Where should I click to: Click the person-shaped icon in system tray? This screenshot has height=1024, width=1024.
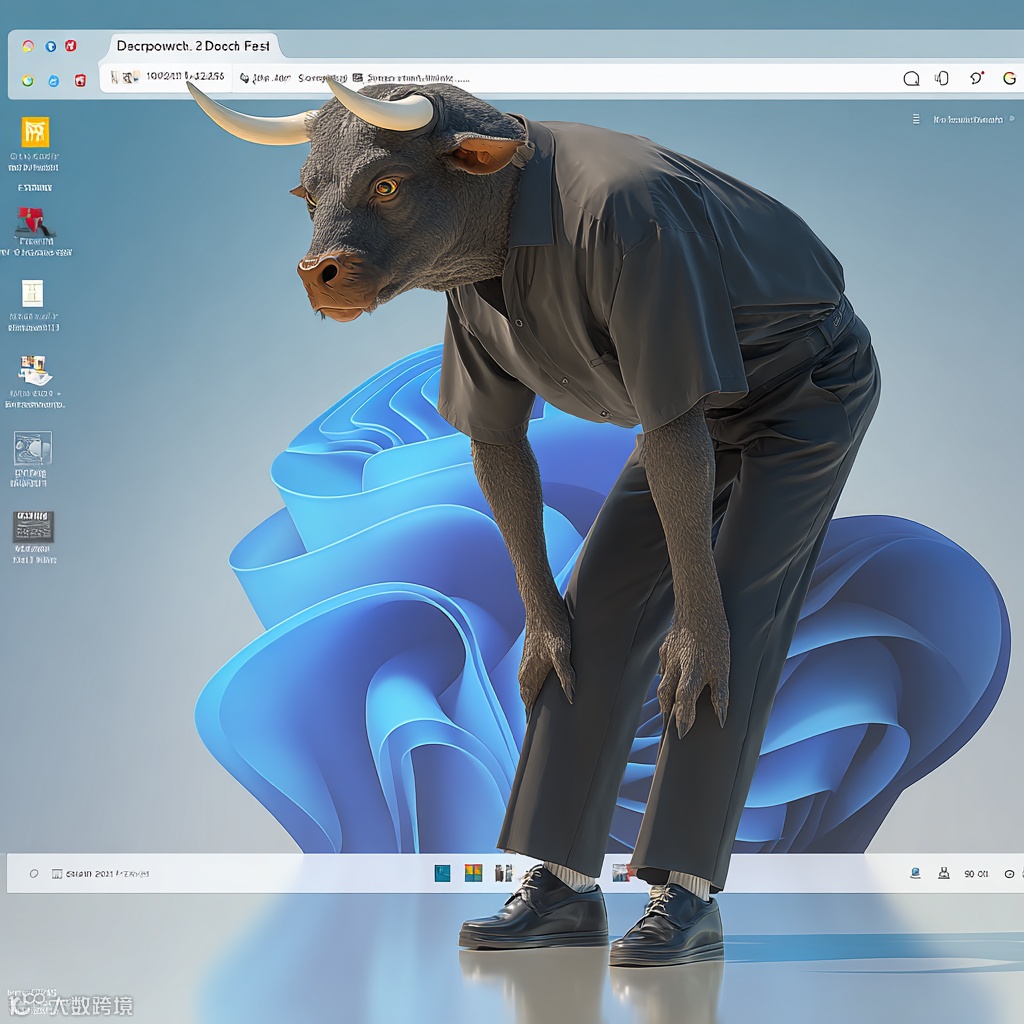pos(944,873)
